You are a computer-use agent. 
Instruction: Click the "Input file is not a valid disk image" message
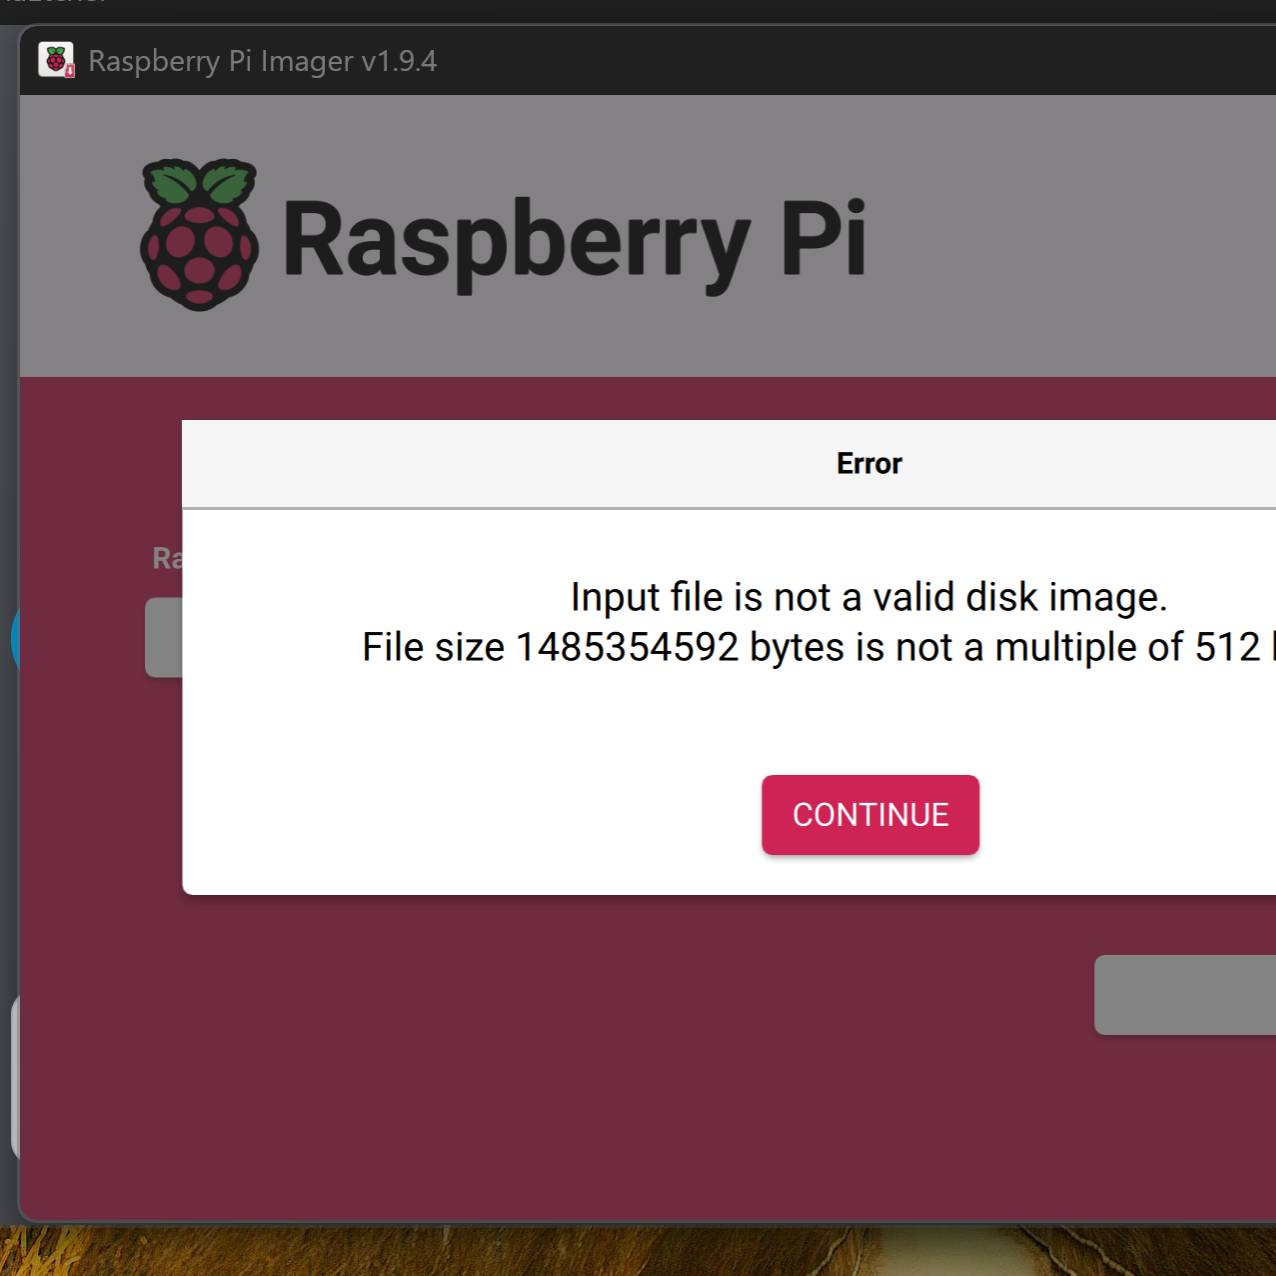[868, 597]
